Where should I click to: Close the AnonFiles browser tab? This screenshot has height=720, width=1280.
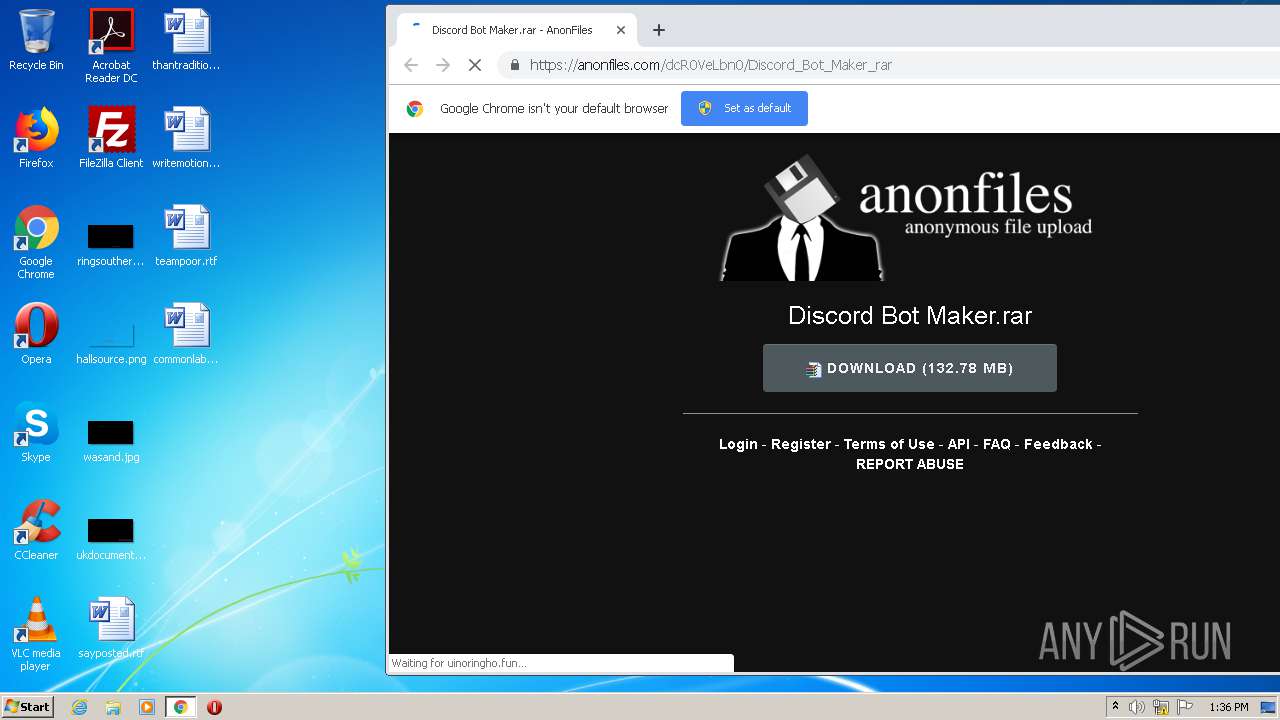click(620, 30)
